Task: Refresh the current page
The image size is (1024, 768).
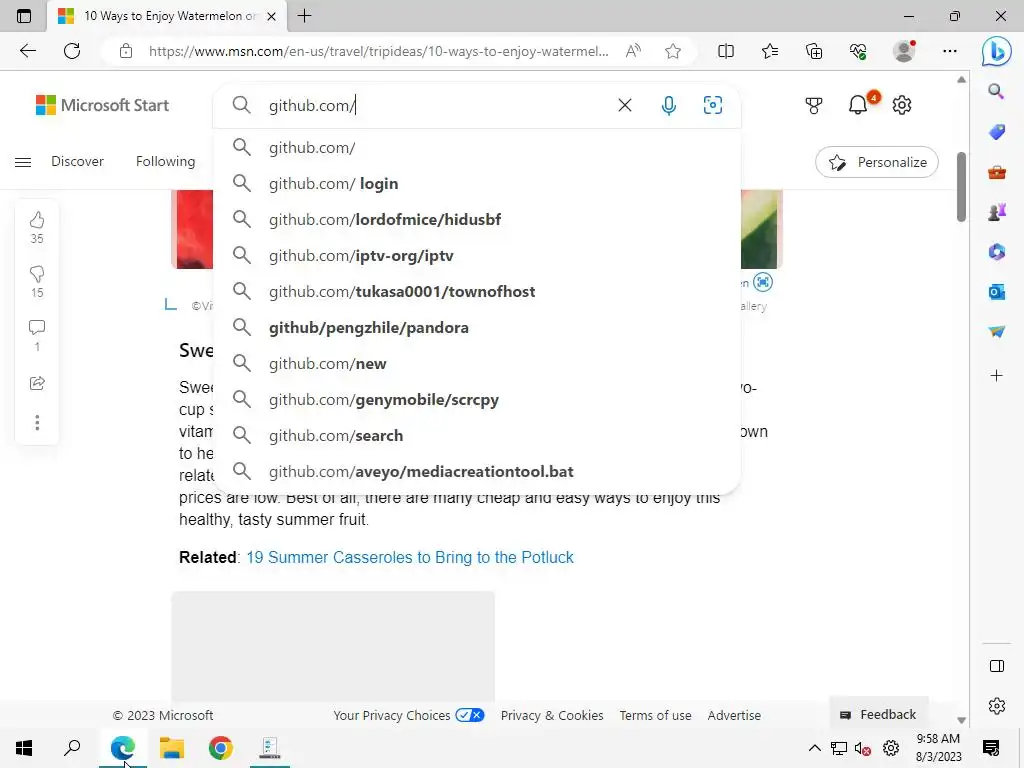Action: [72, 51]
